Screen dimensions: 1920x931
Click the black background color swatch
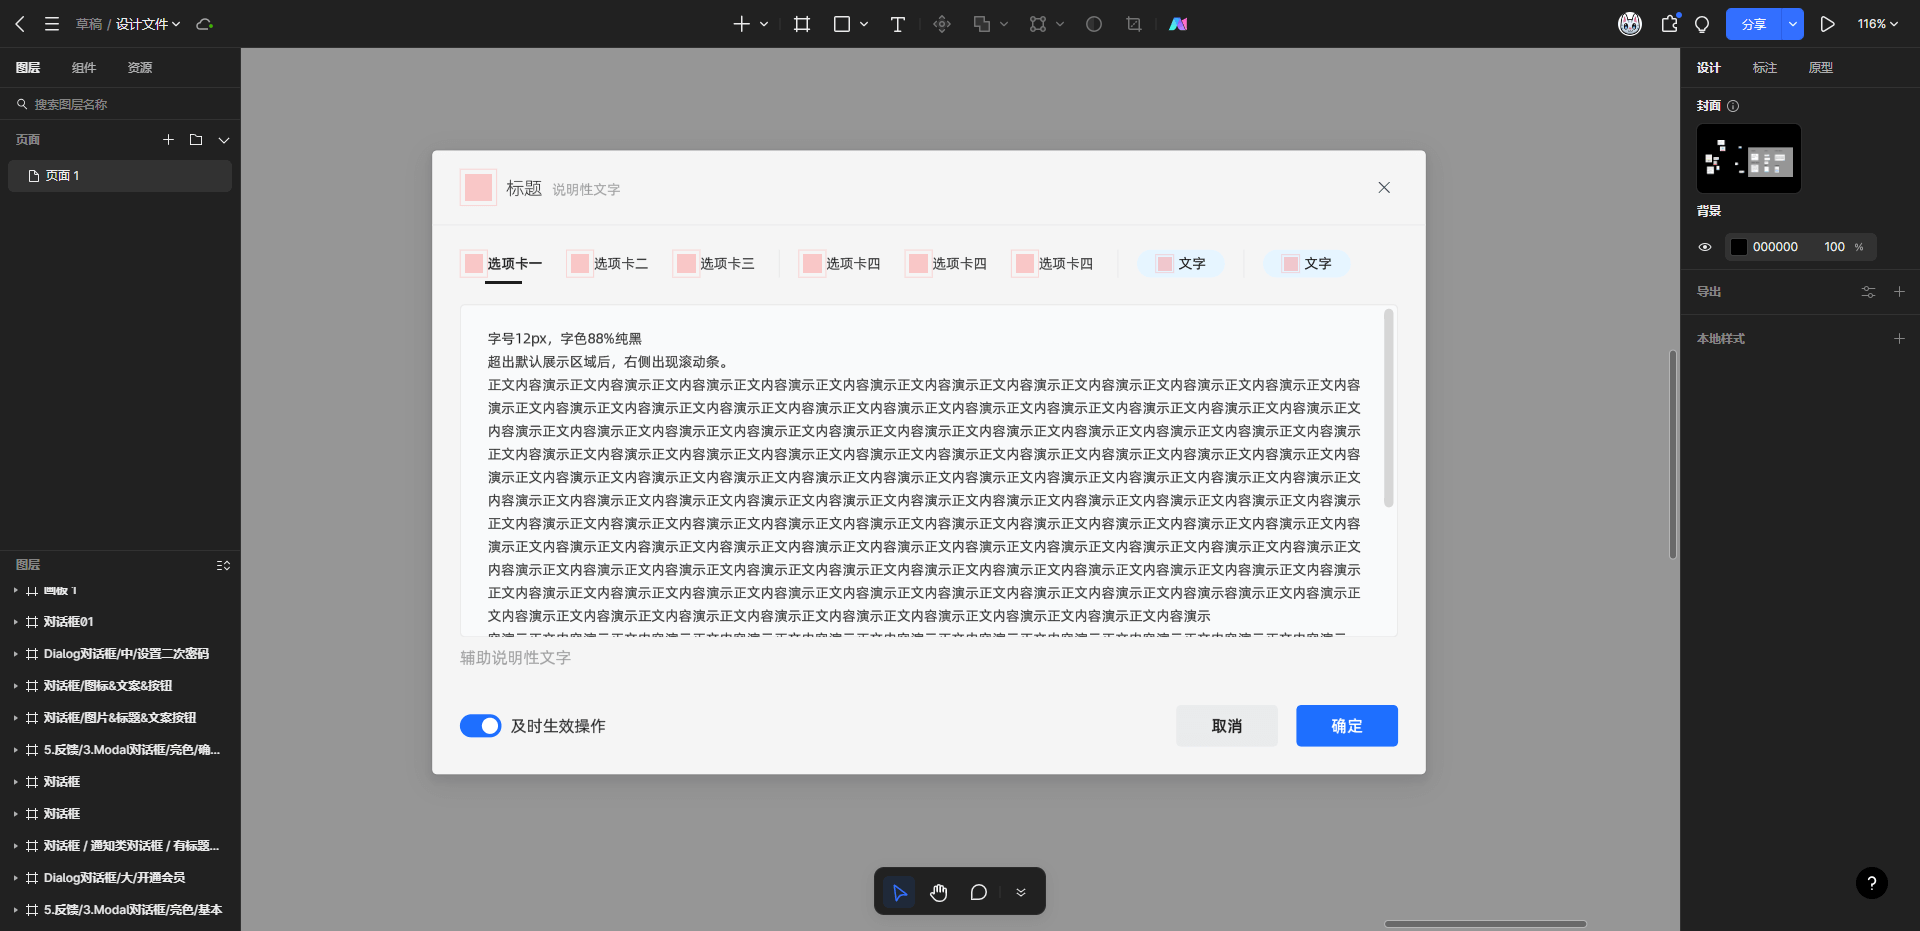coord(1739,247)
